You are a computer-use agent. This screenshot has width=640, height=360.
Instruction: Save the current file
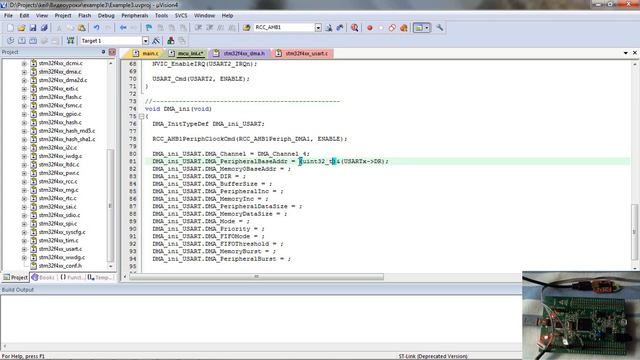(33, 28)
